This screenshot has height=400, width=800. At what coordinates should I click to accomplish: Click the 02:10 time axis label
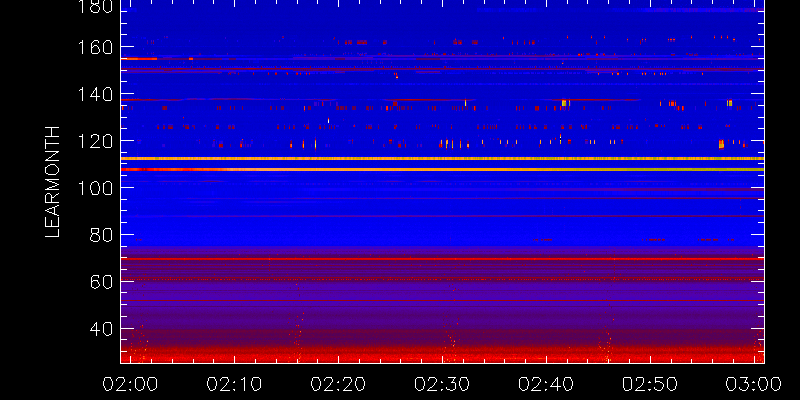pos(234,384)
